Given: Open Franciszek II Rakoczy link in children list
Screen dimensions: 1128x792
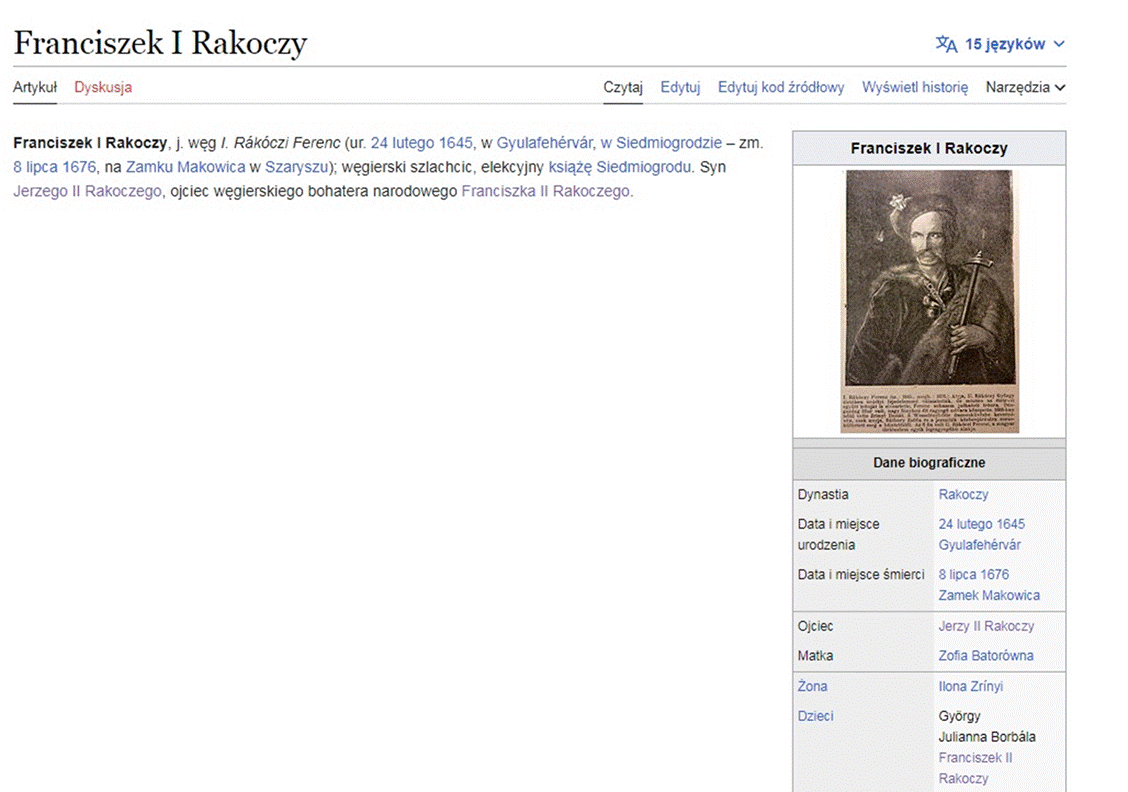Looking at the screenshot, I should (x=975, y=768).
